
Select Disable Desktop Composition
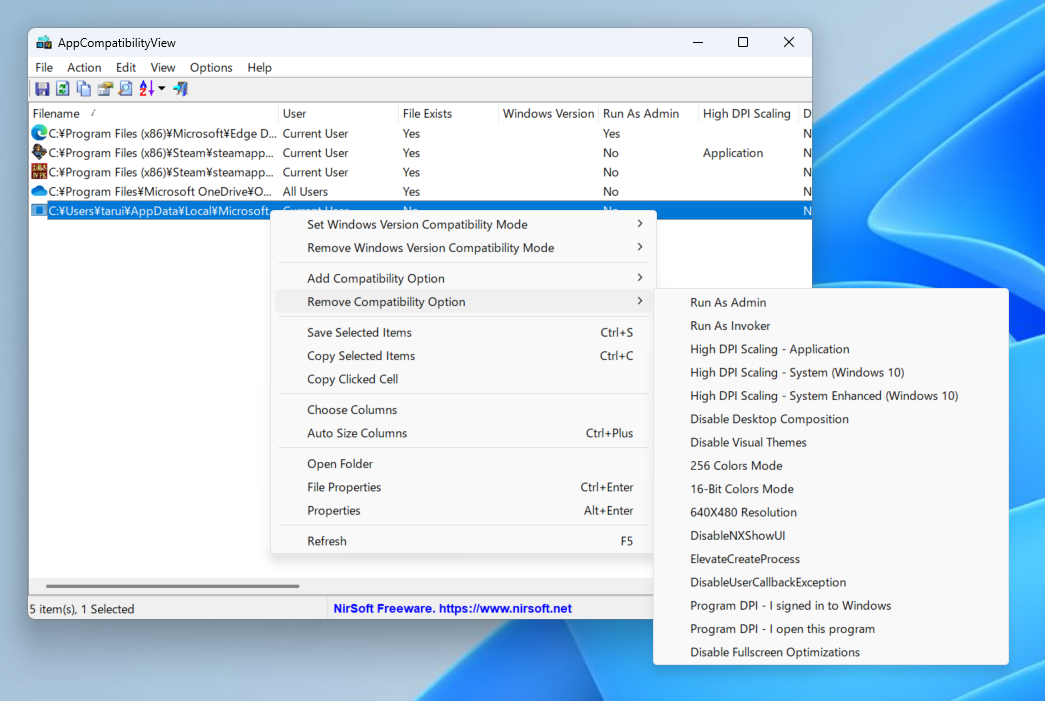tap(830, 419)
